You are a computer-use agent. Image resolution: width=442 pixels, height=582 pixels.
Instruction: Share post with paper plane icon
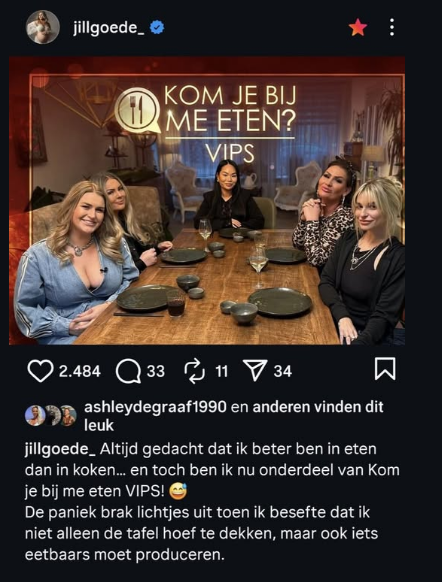coord(255,370)
